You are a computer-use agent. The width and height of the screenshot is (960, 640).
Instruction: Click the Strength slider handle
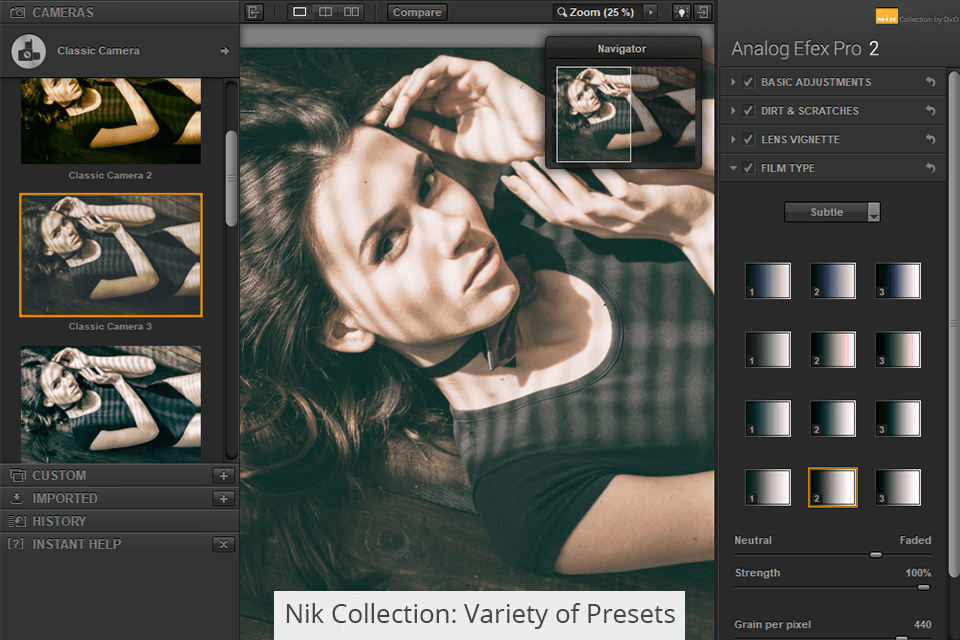924,587
